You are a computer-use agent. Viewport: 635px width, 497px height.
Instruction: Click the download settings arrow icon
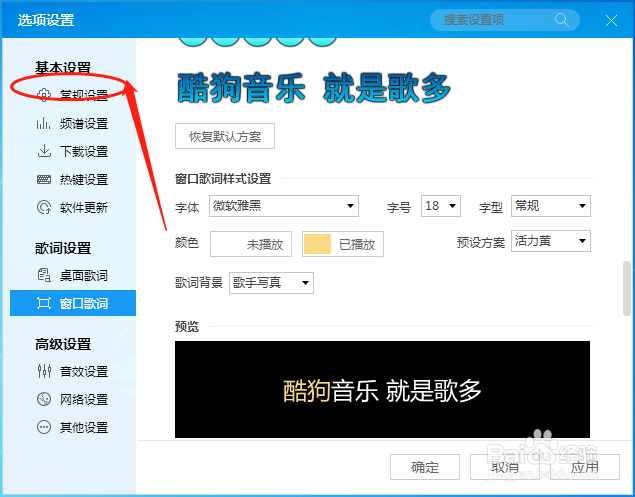pos(44,151)
